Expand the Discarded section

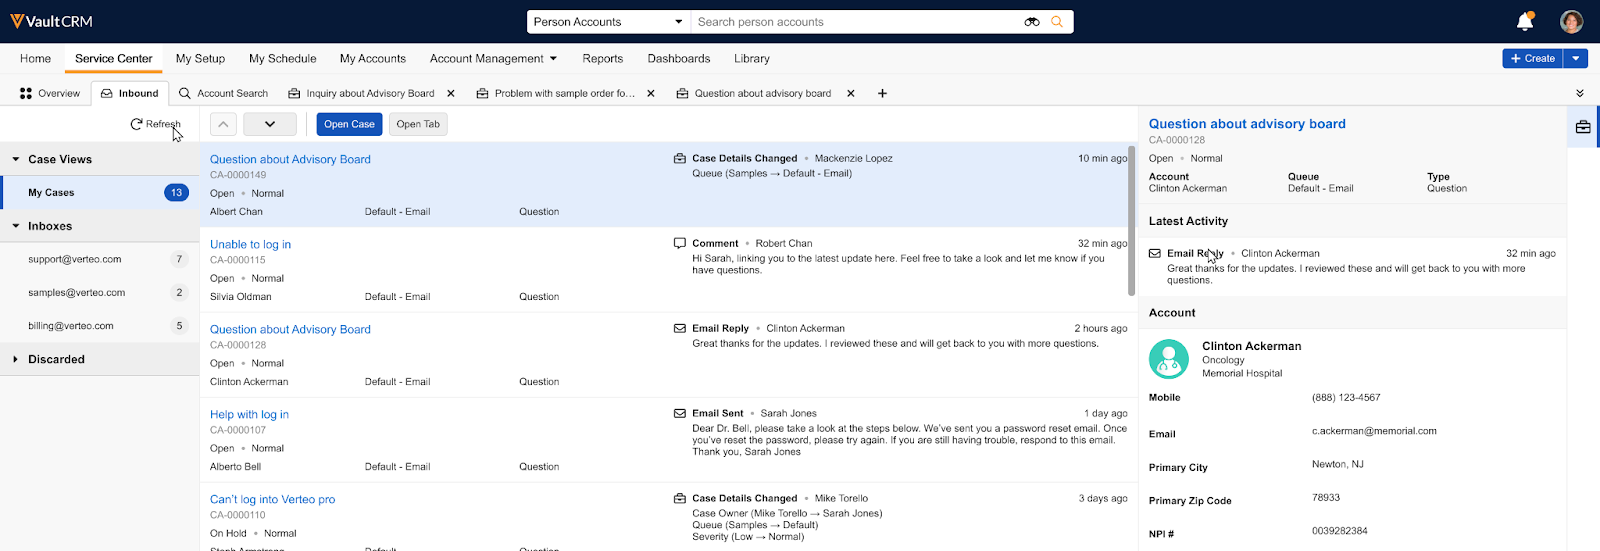point(16,359)
